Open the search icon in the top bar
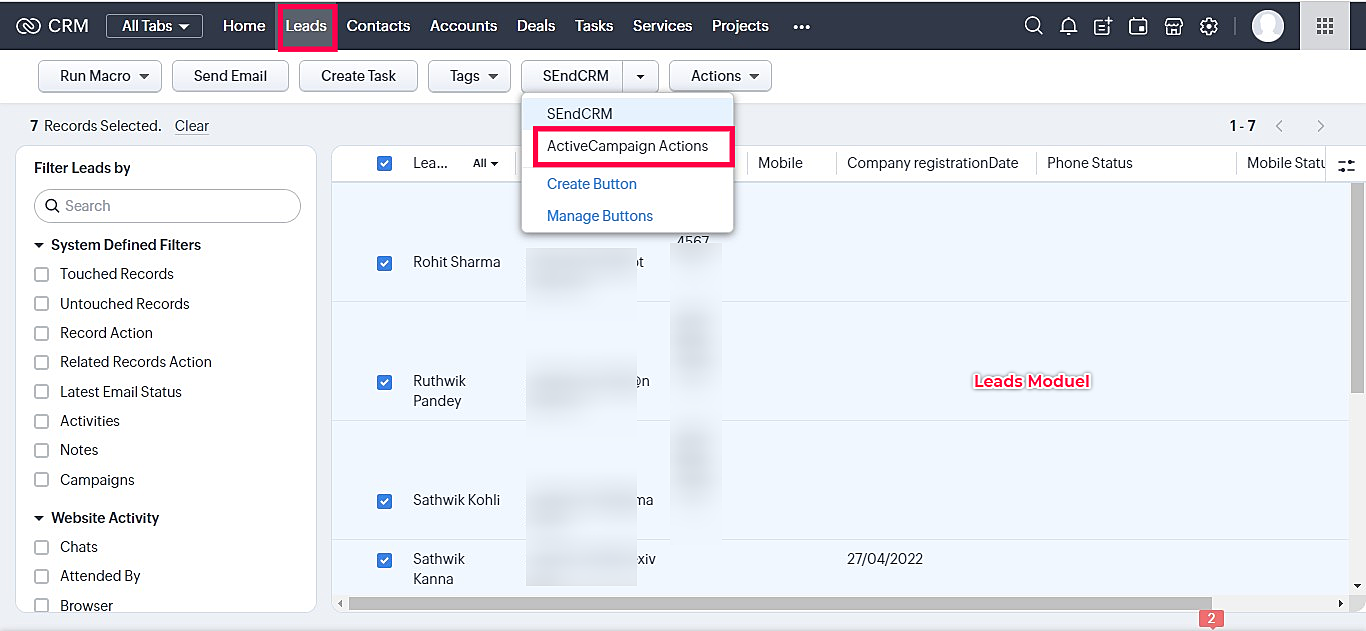1366x631 pixels. [1034, 26]
